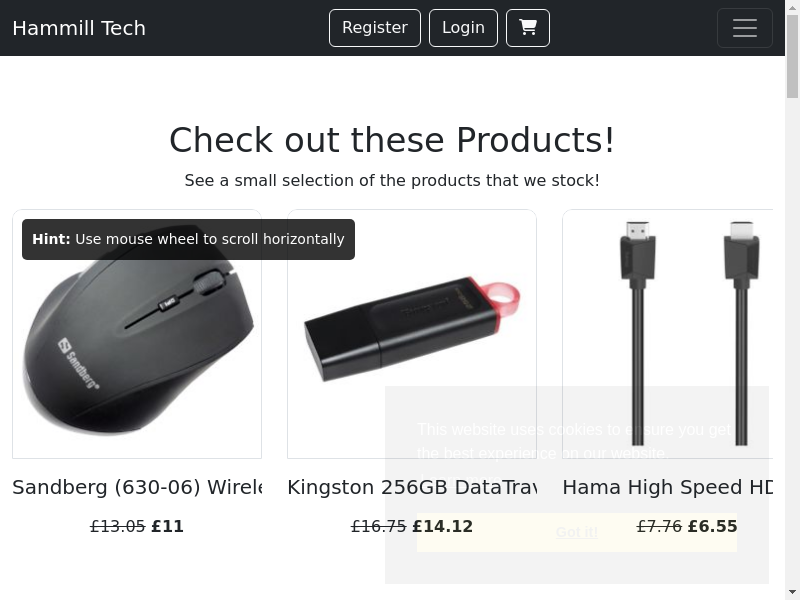Viewport: 800px width, 600px height.
Task: Open the Sandberg (630-06) product title
Action: pos(137,487)
